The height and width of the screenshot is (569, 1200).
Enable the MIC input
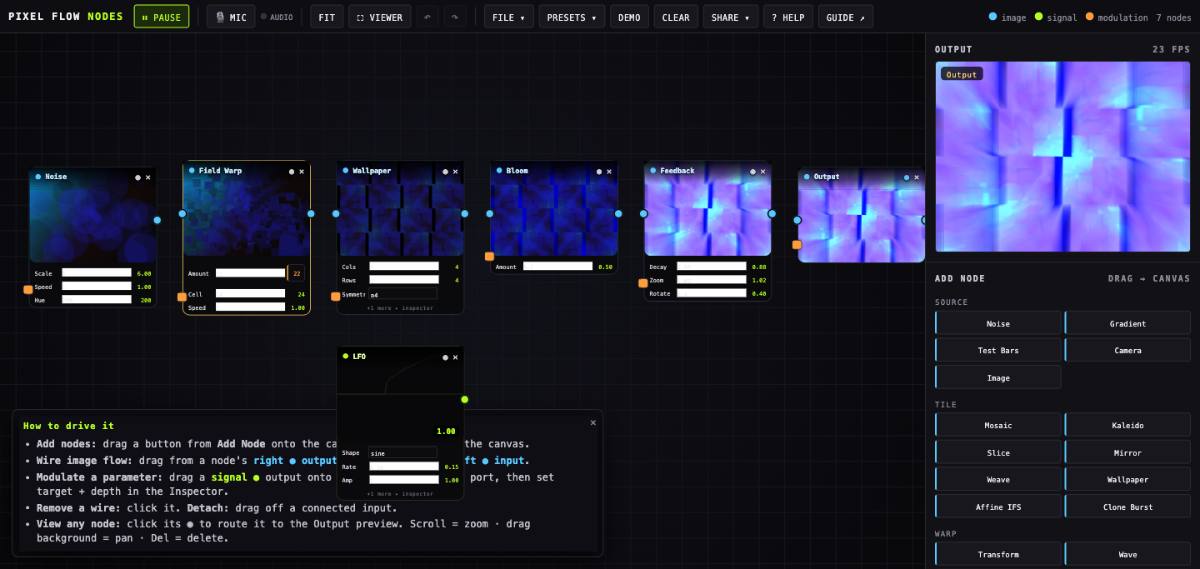coord(230,17)
